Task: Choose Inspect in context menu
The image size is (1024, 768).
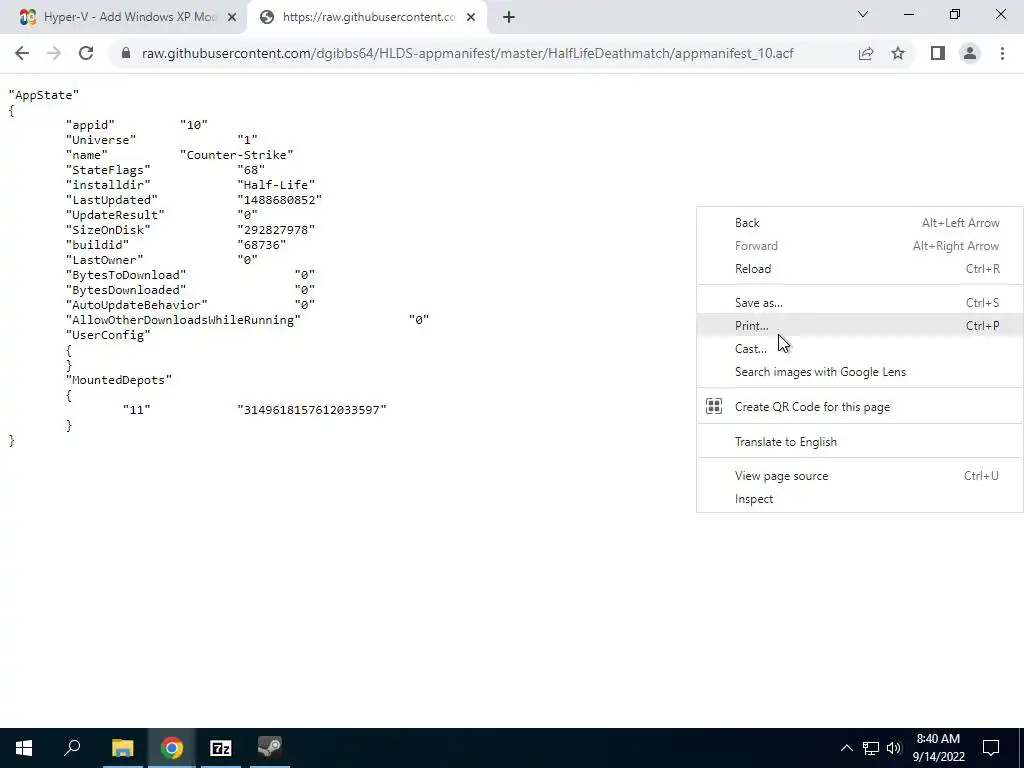Action: [860, 498]
